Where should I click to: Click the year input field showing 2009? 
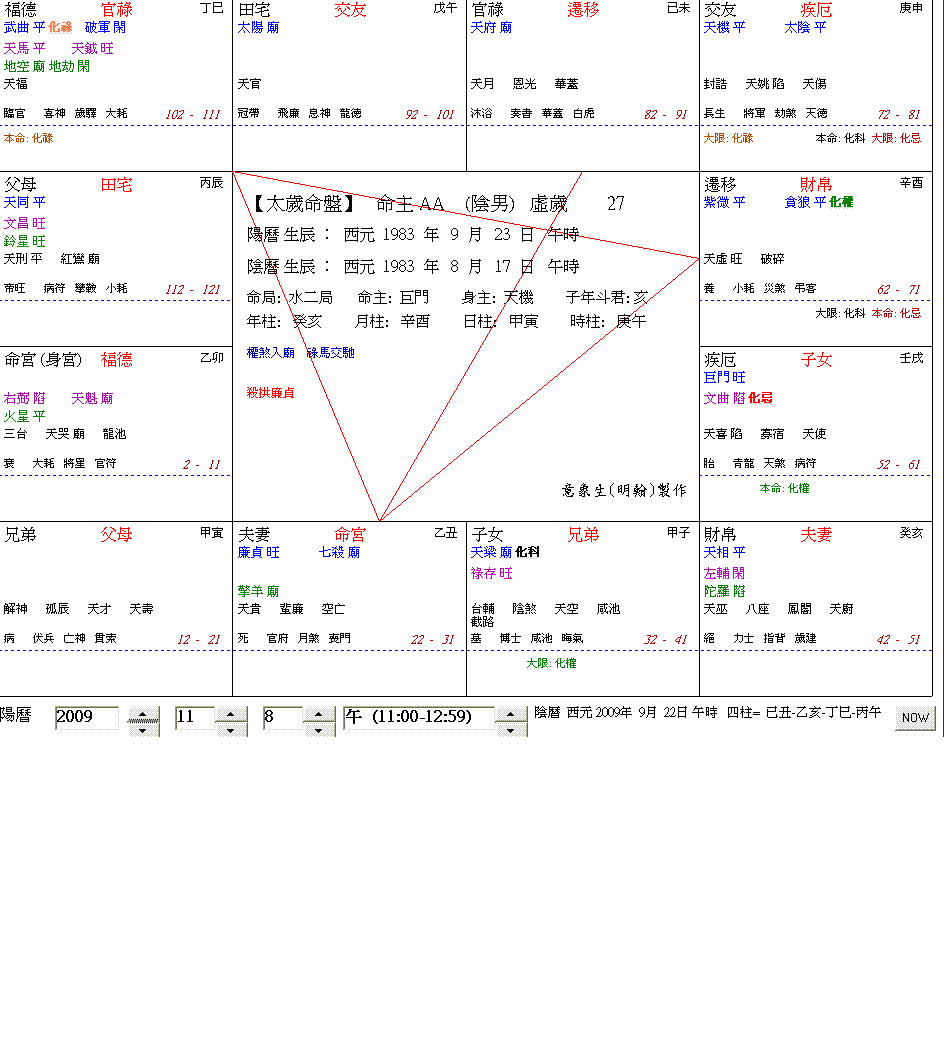tap(86, 717)
